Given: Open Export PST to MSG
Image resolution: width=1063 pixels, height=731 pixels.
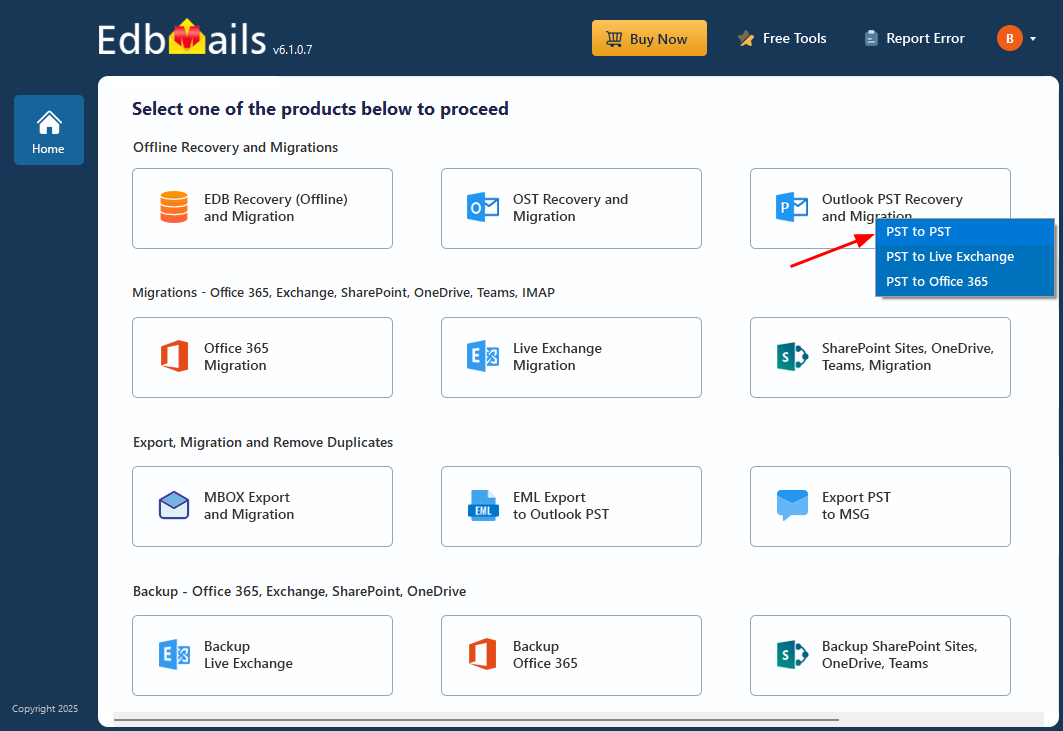Looking at the screenshot, I should (880, 507).
